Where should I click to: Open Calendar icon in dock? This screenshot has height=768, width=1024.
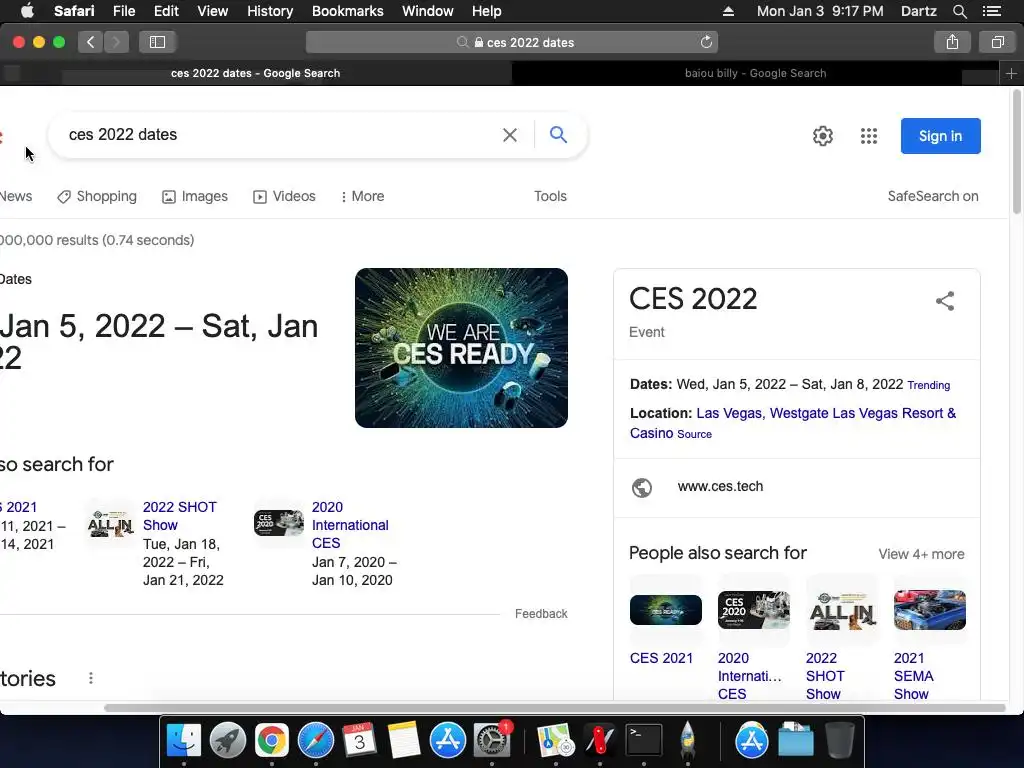(359, 740)
